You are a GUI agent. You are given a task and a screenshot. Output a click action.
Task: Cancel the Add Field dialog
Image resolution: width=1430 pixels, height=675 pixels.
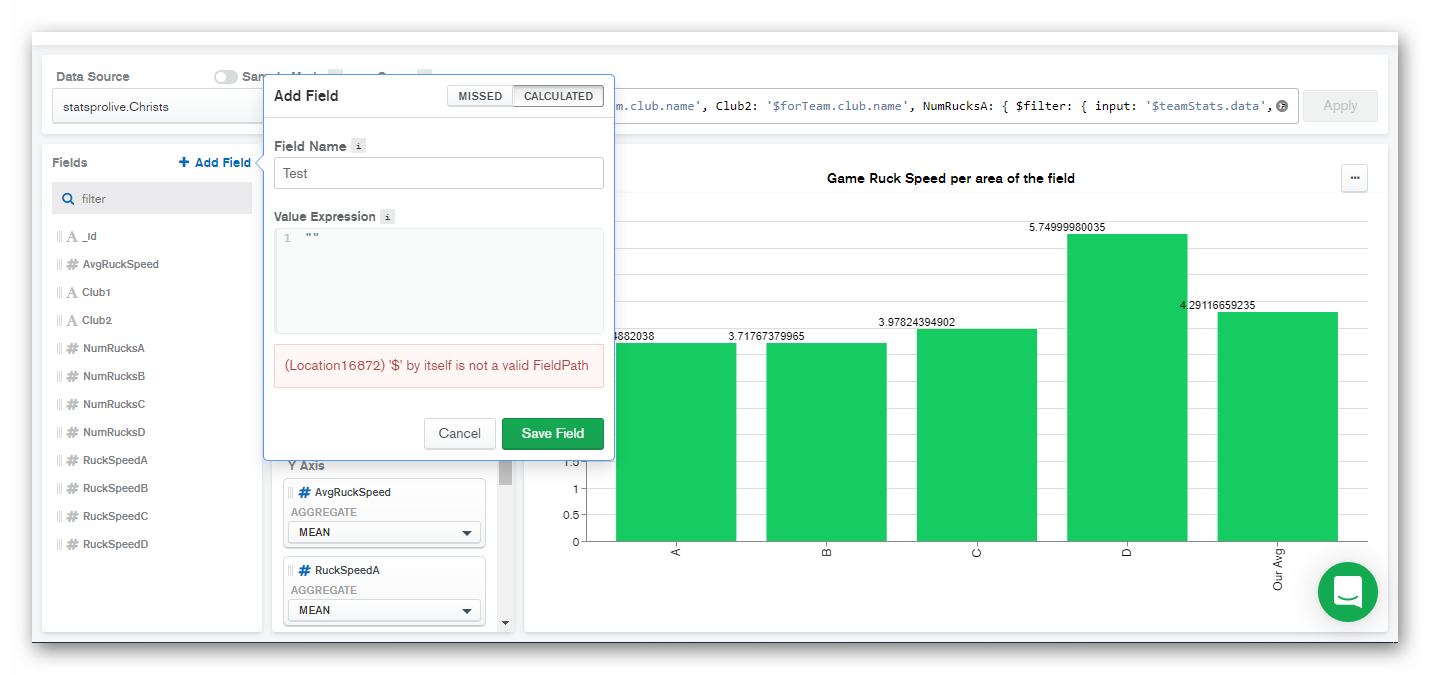459,434
